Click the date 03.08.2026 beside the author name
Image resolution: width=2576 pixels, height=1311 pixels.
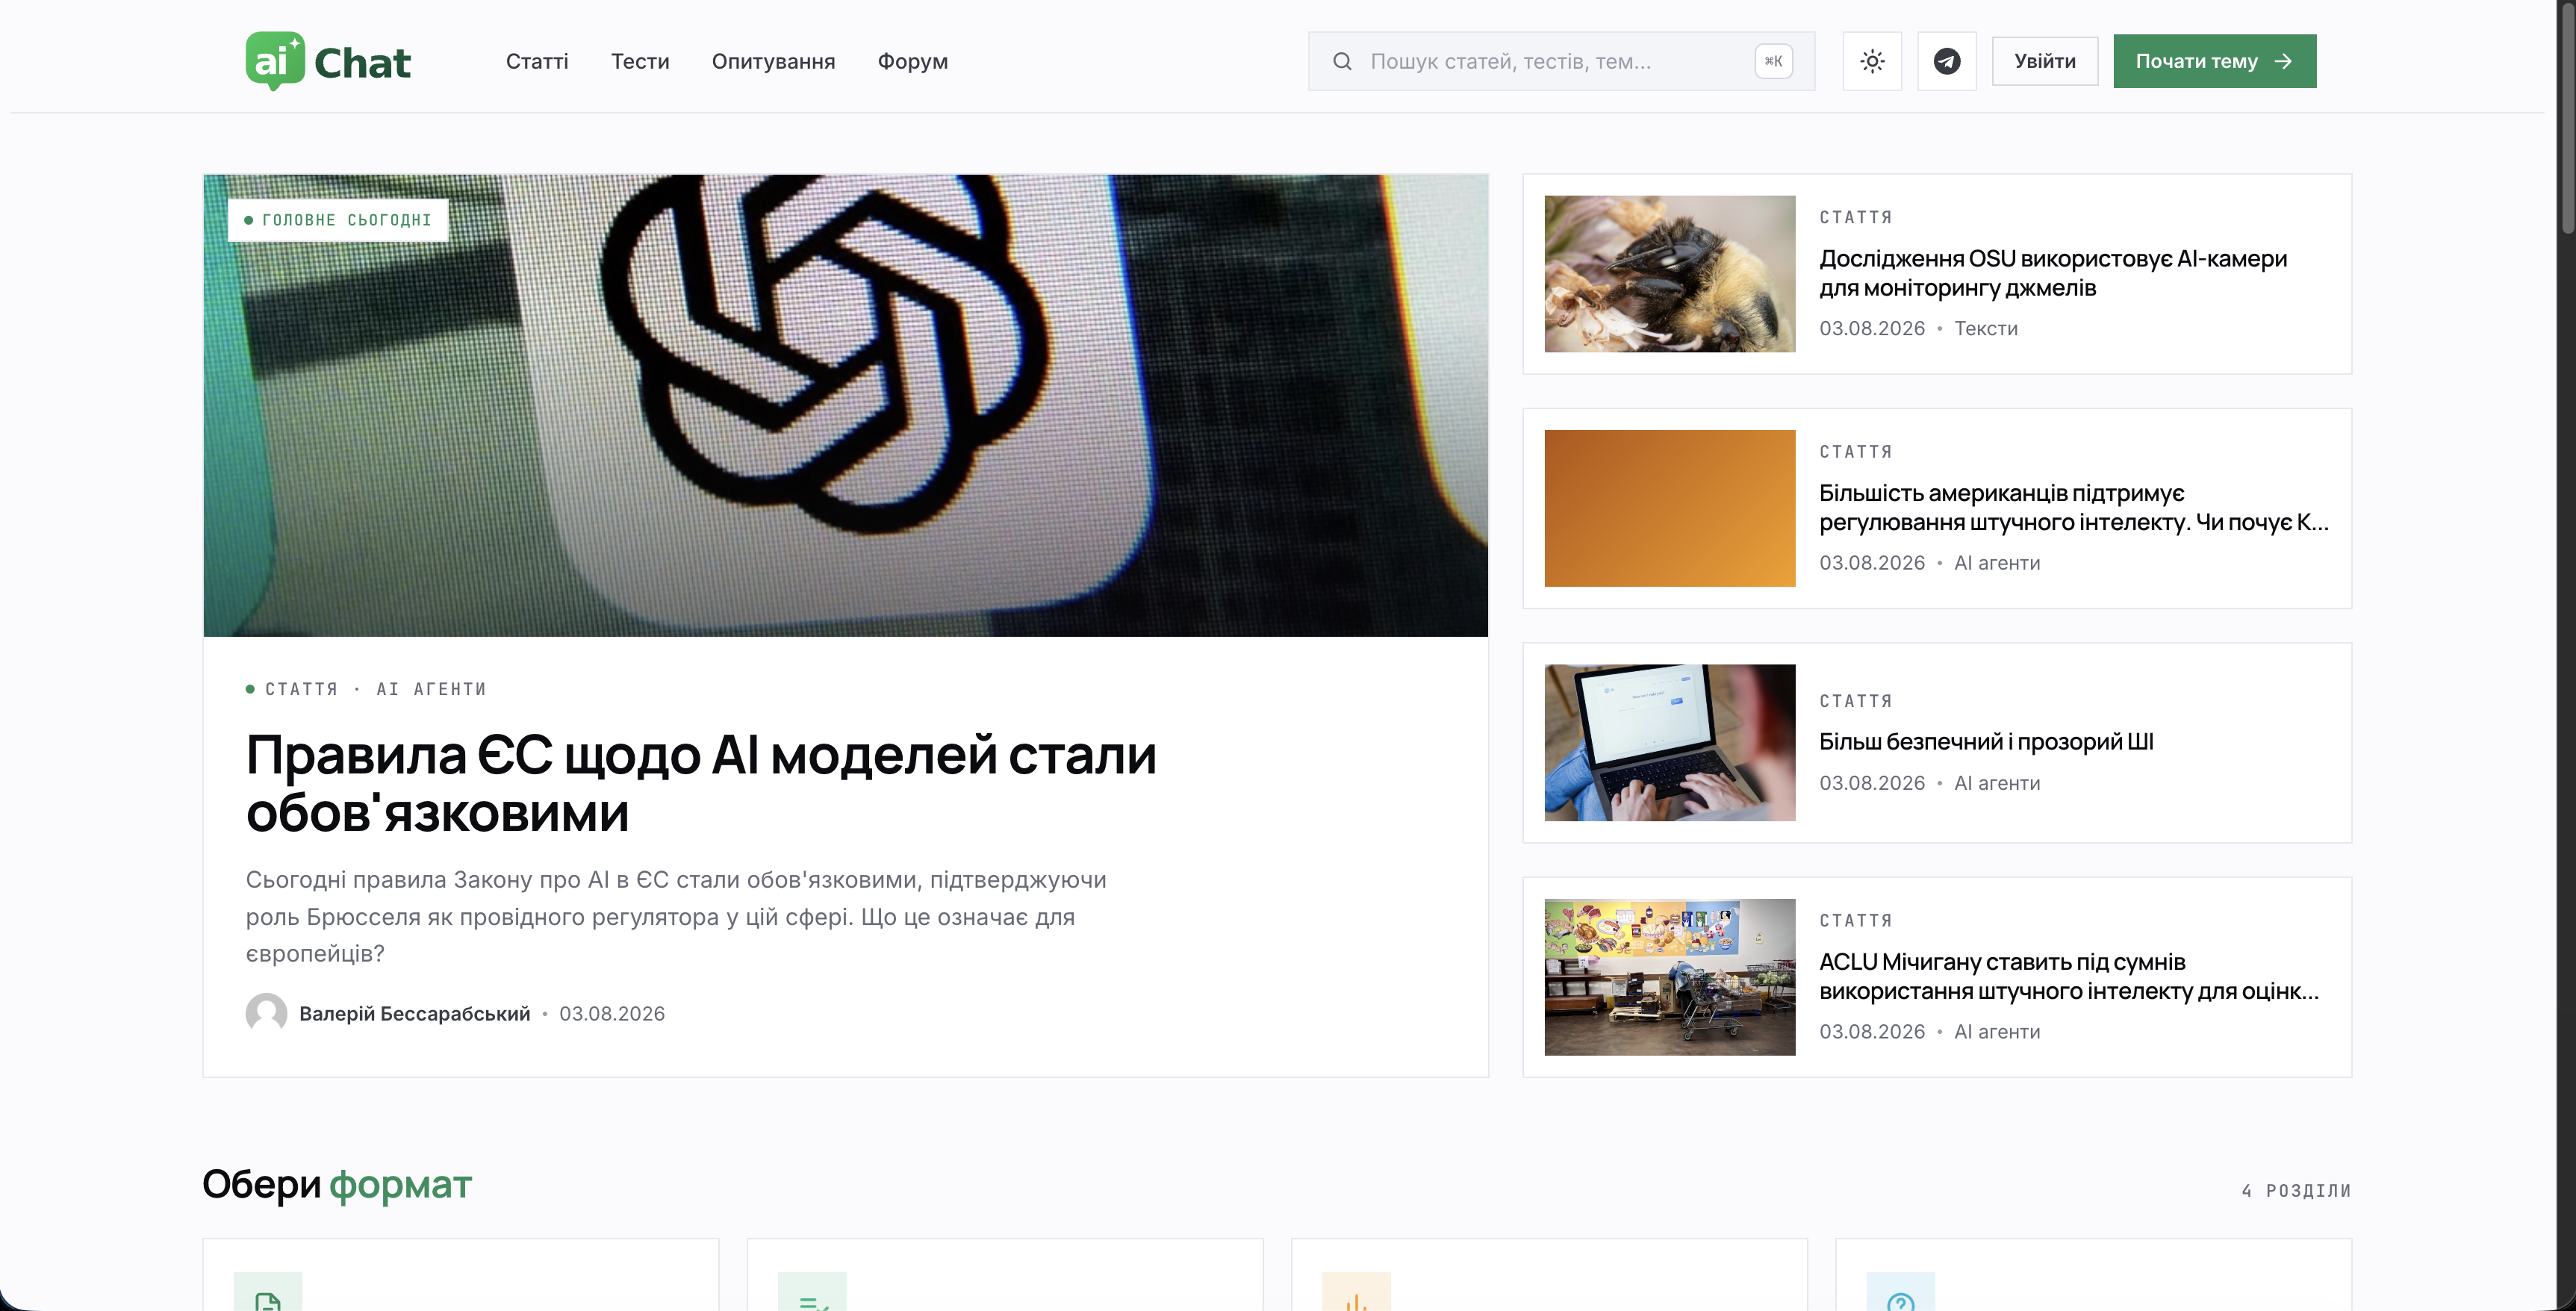(612, 1013)
